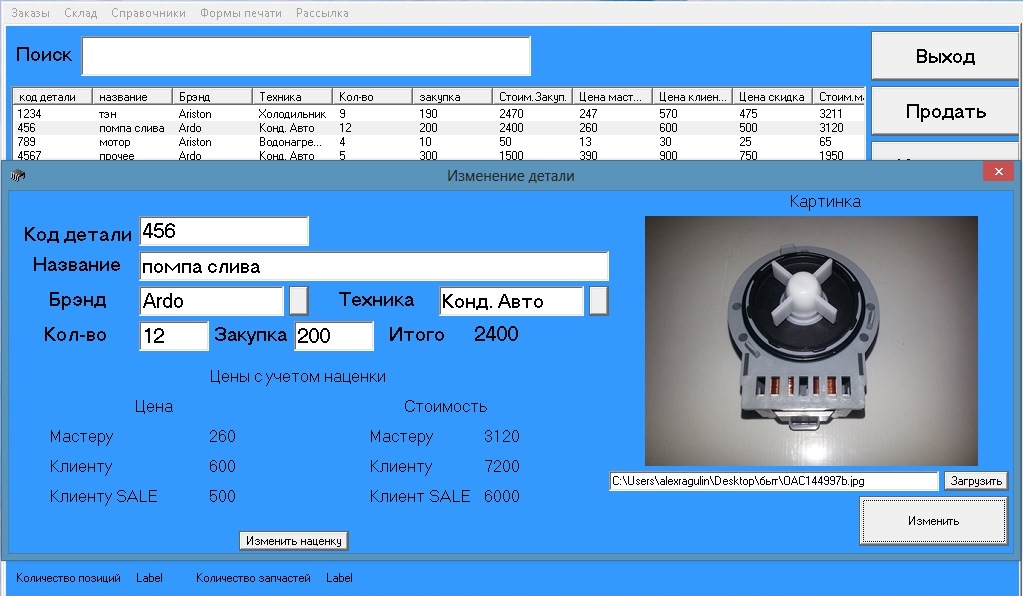Click the Поиск search field
Image resolution: width=1023 pixels, height=596 pixels.
(x=306, y=56)
